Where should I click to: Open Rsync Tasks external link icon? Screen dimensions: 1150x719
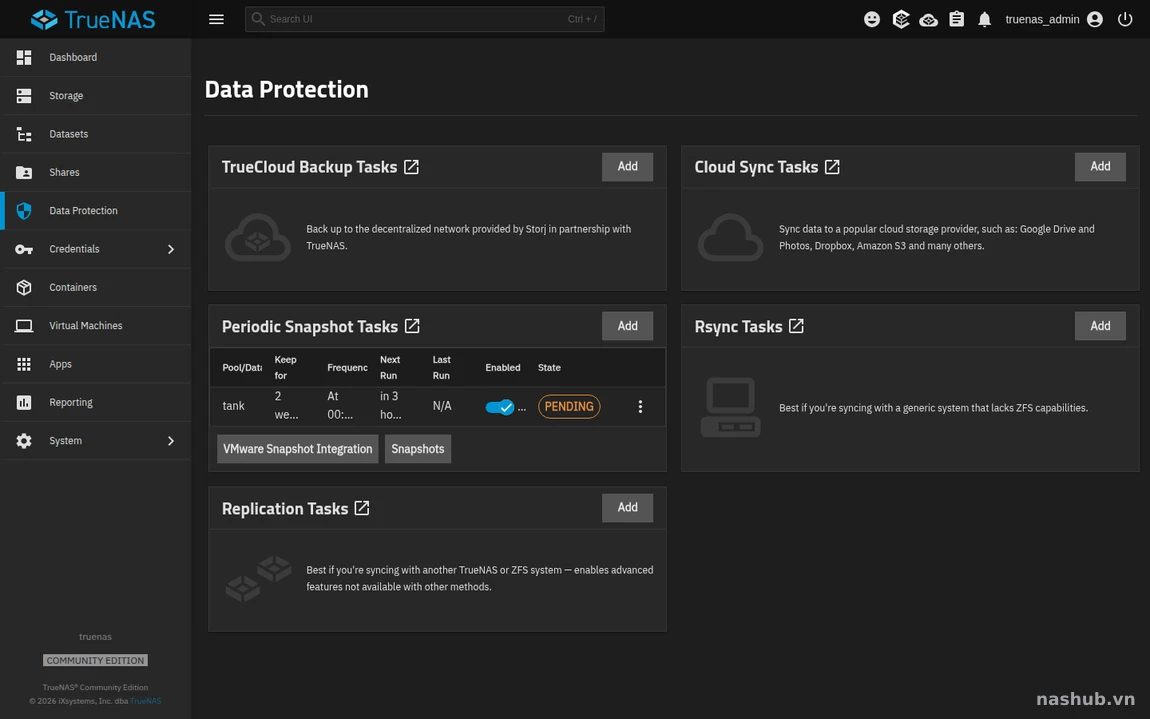tap(796, 326)
